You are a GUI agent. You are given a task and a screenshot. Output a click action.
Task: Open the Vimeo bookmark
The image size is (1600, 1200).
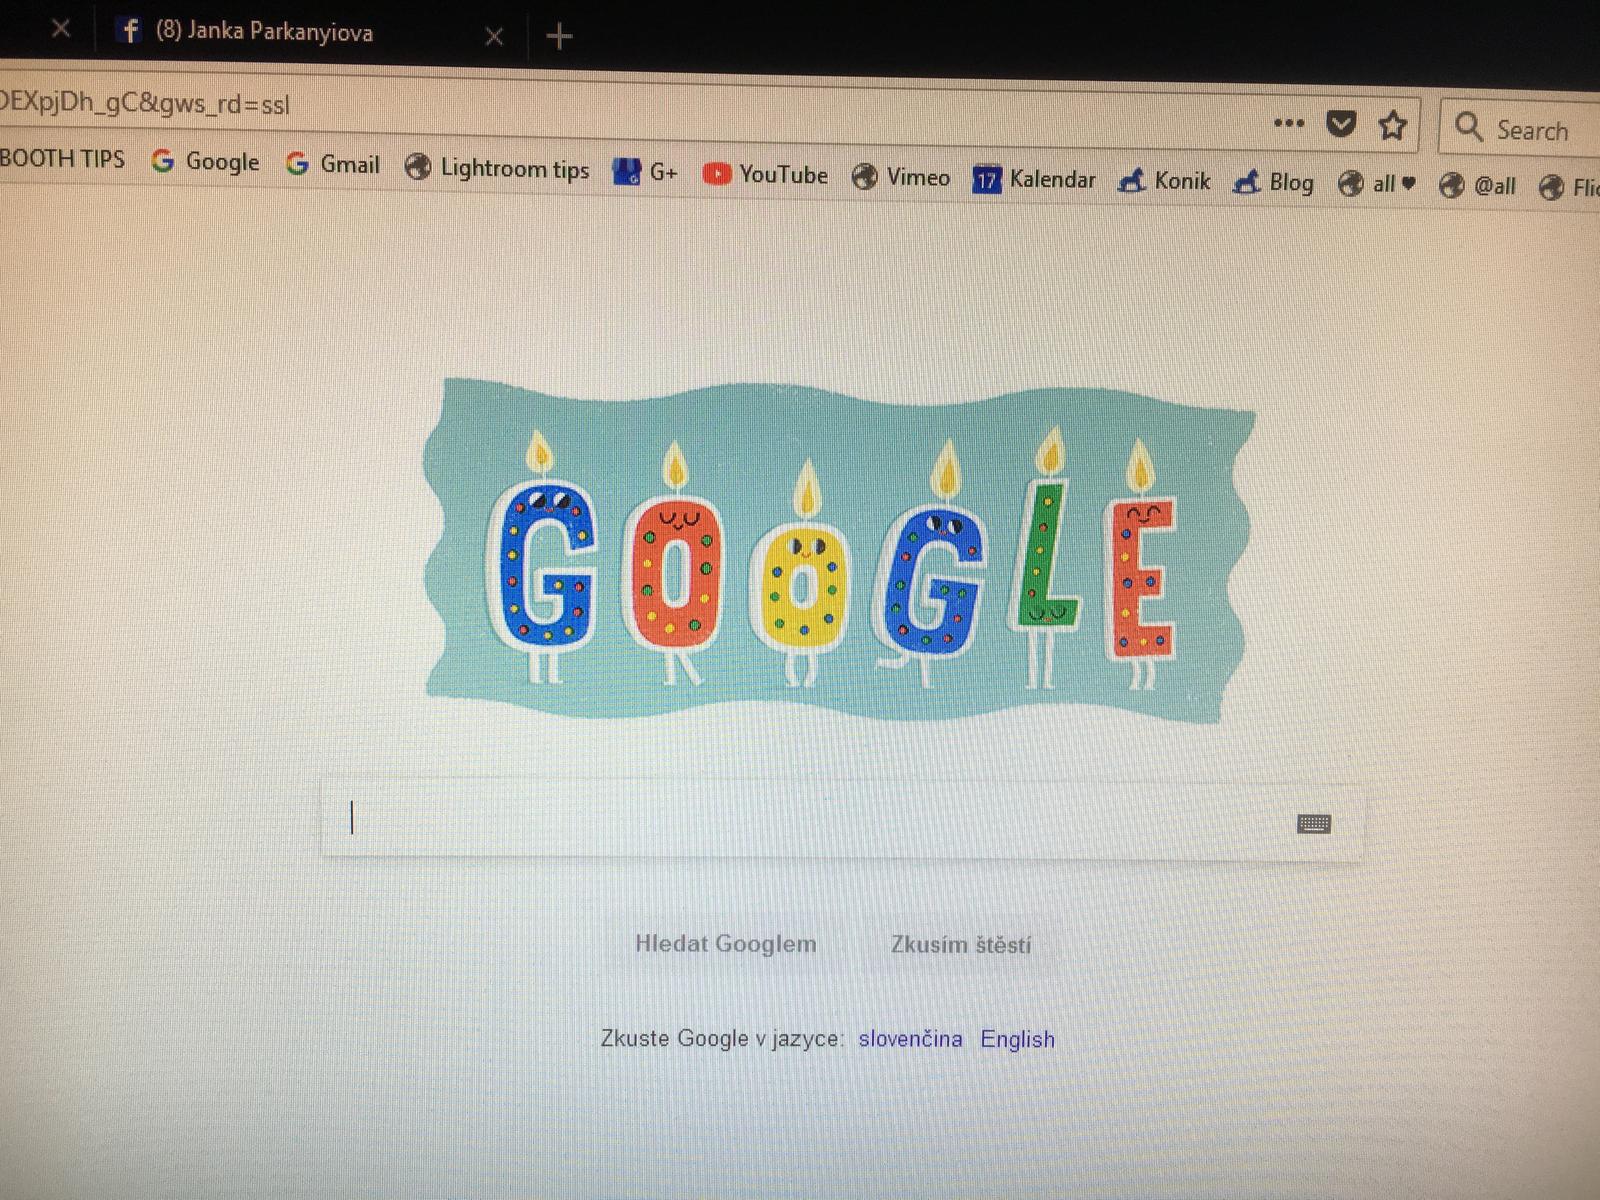(x=901, y=177)
